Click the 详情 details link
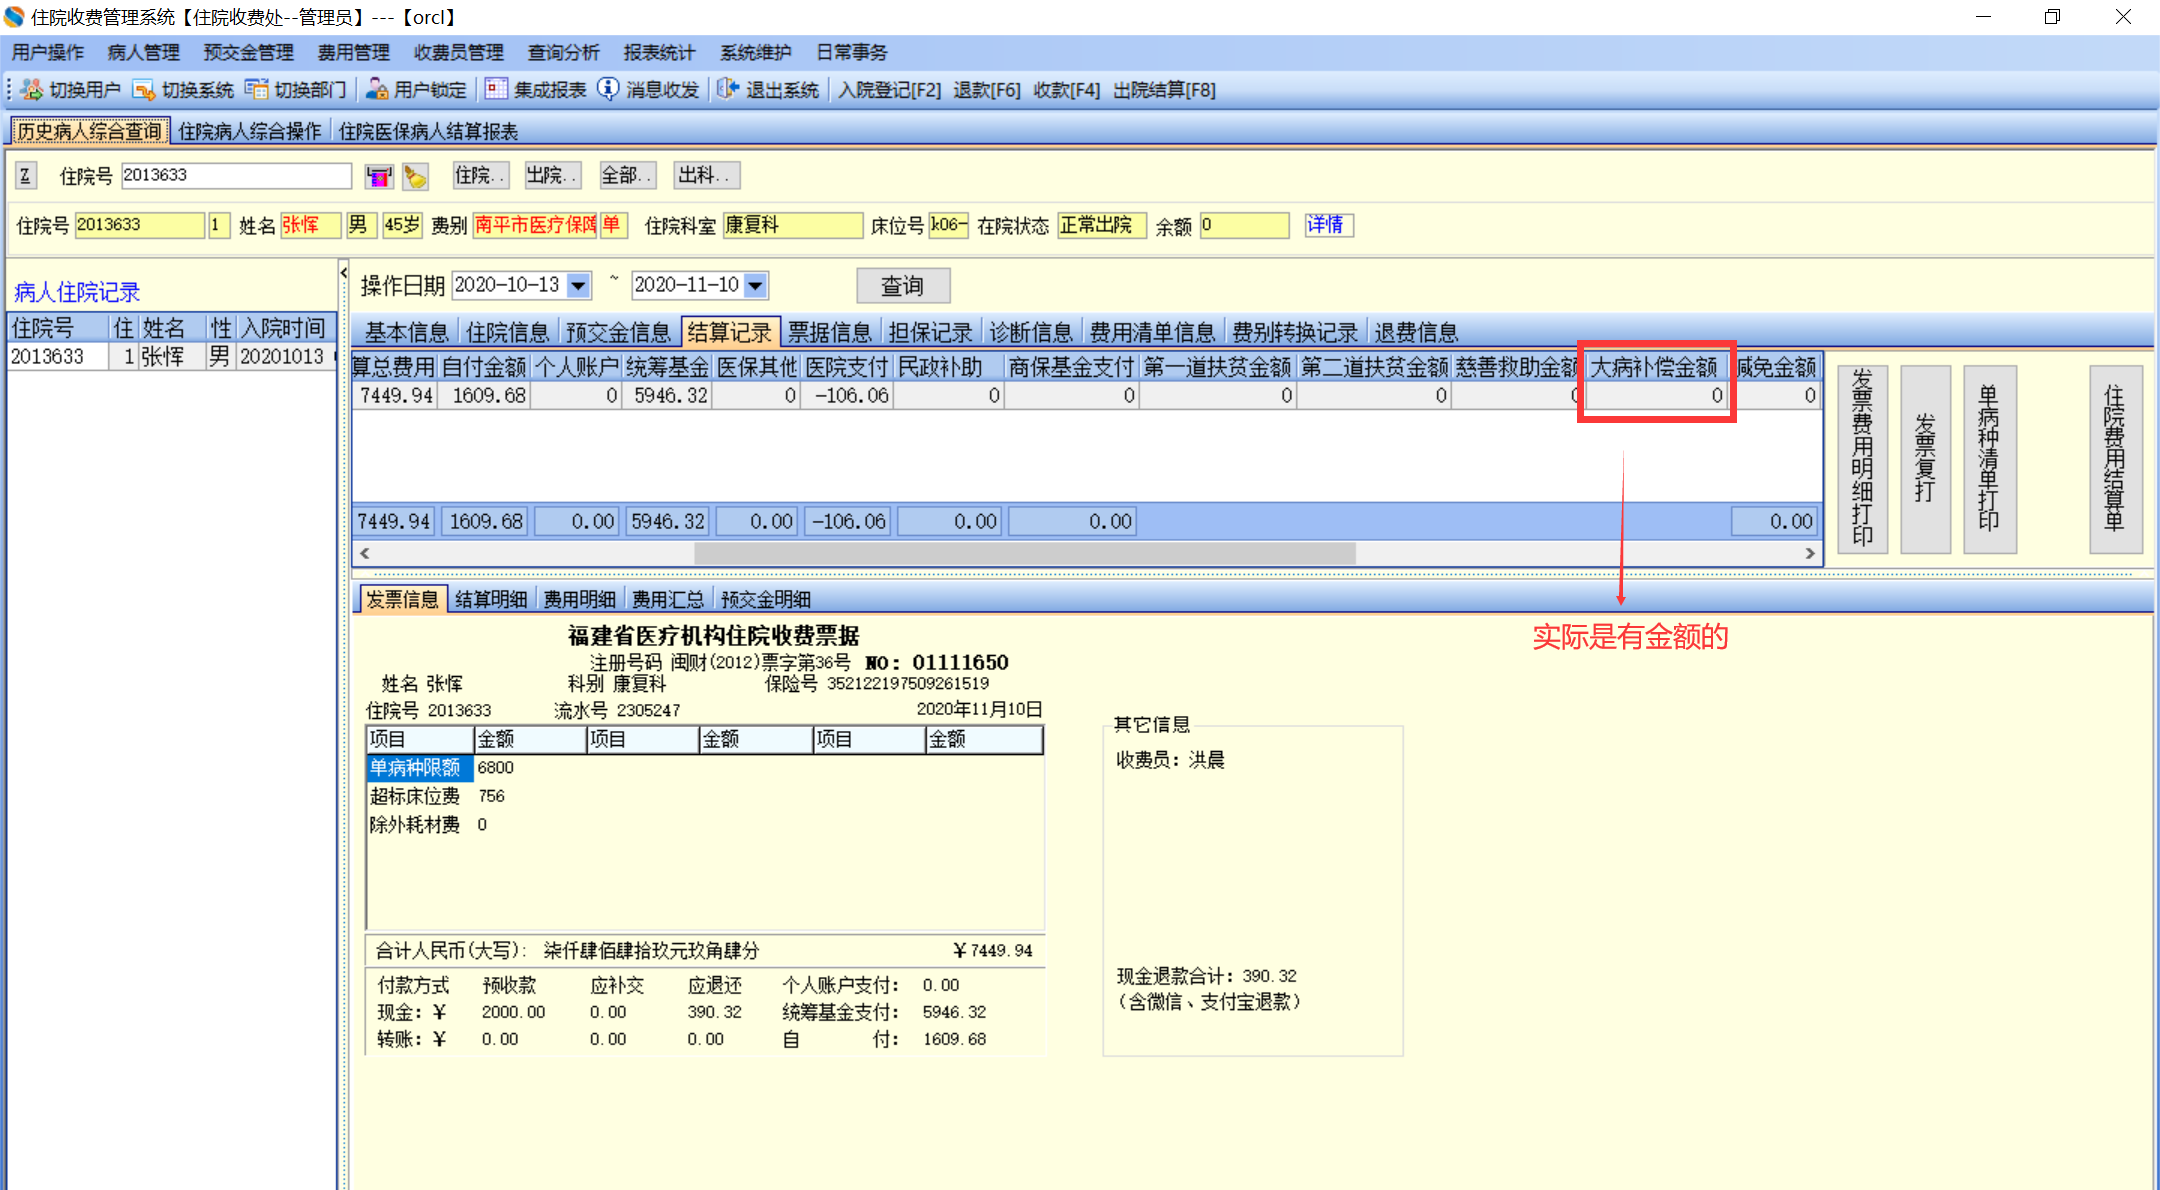 (x=1325, y=225)
